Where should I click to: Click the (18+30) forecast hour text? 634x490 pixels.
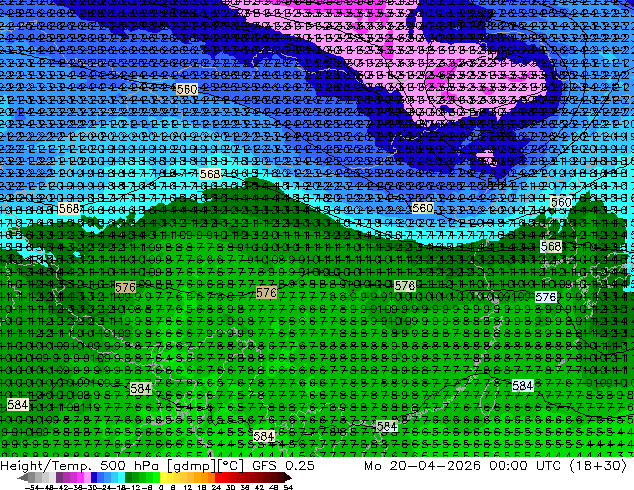pos(598,466)
